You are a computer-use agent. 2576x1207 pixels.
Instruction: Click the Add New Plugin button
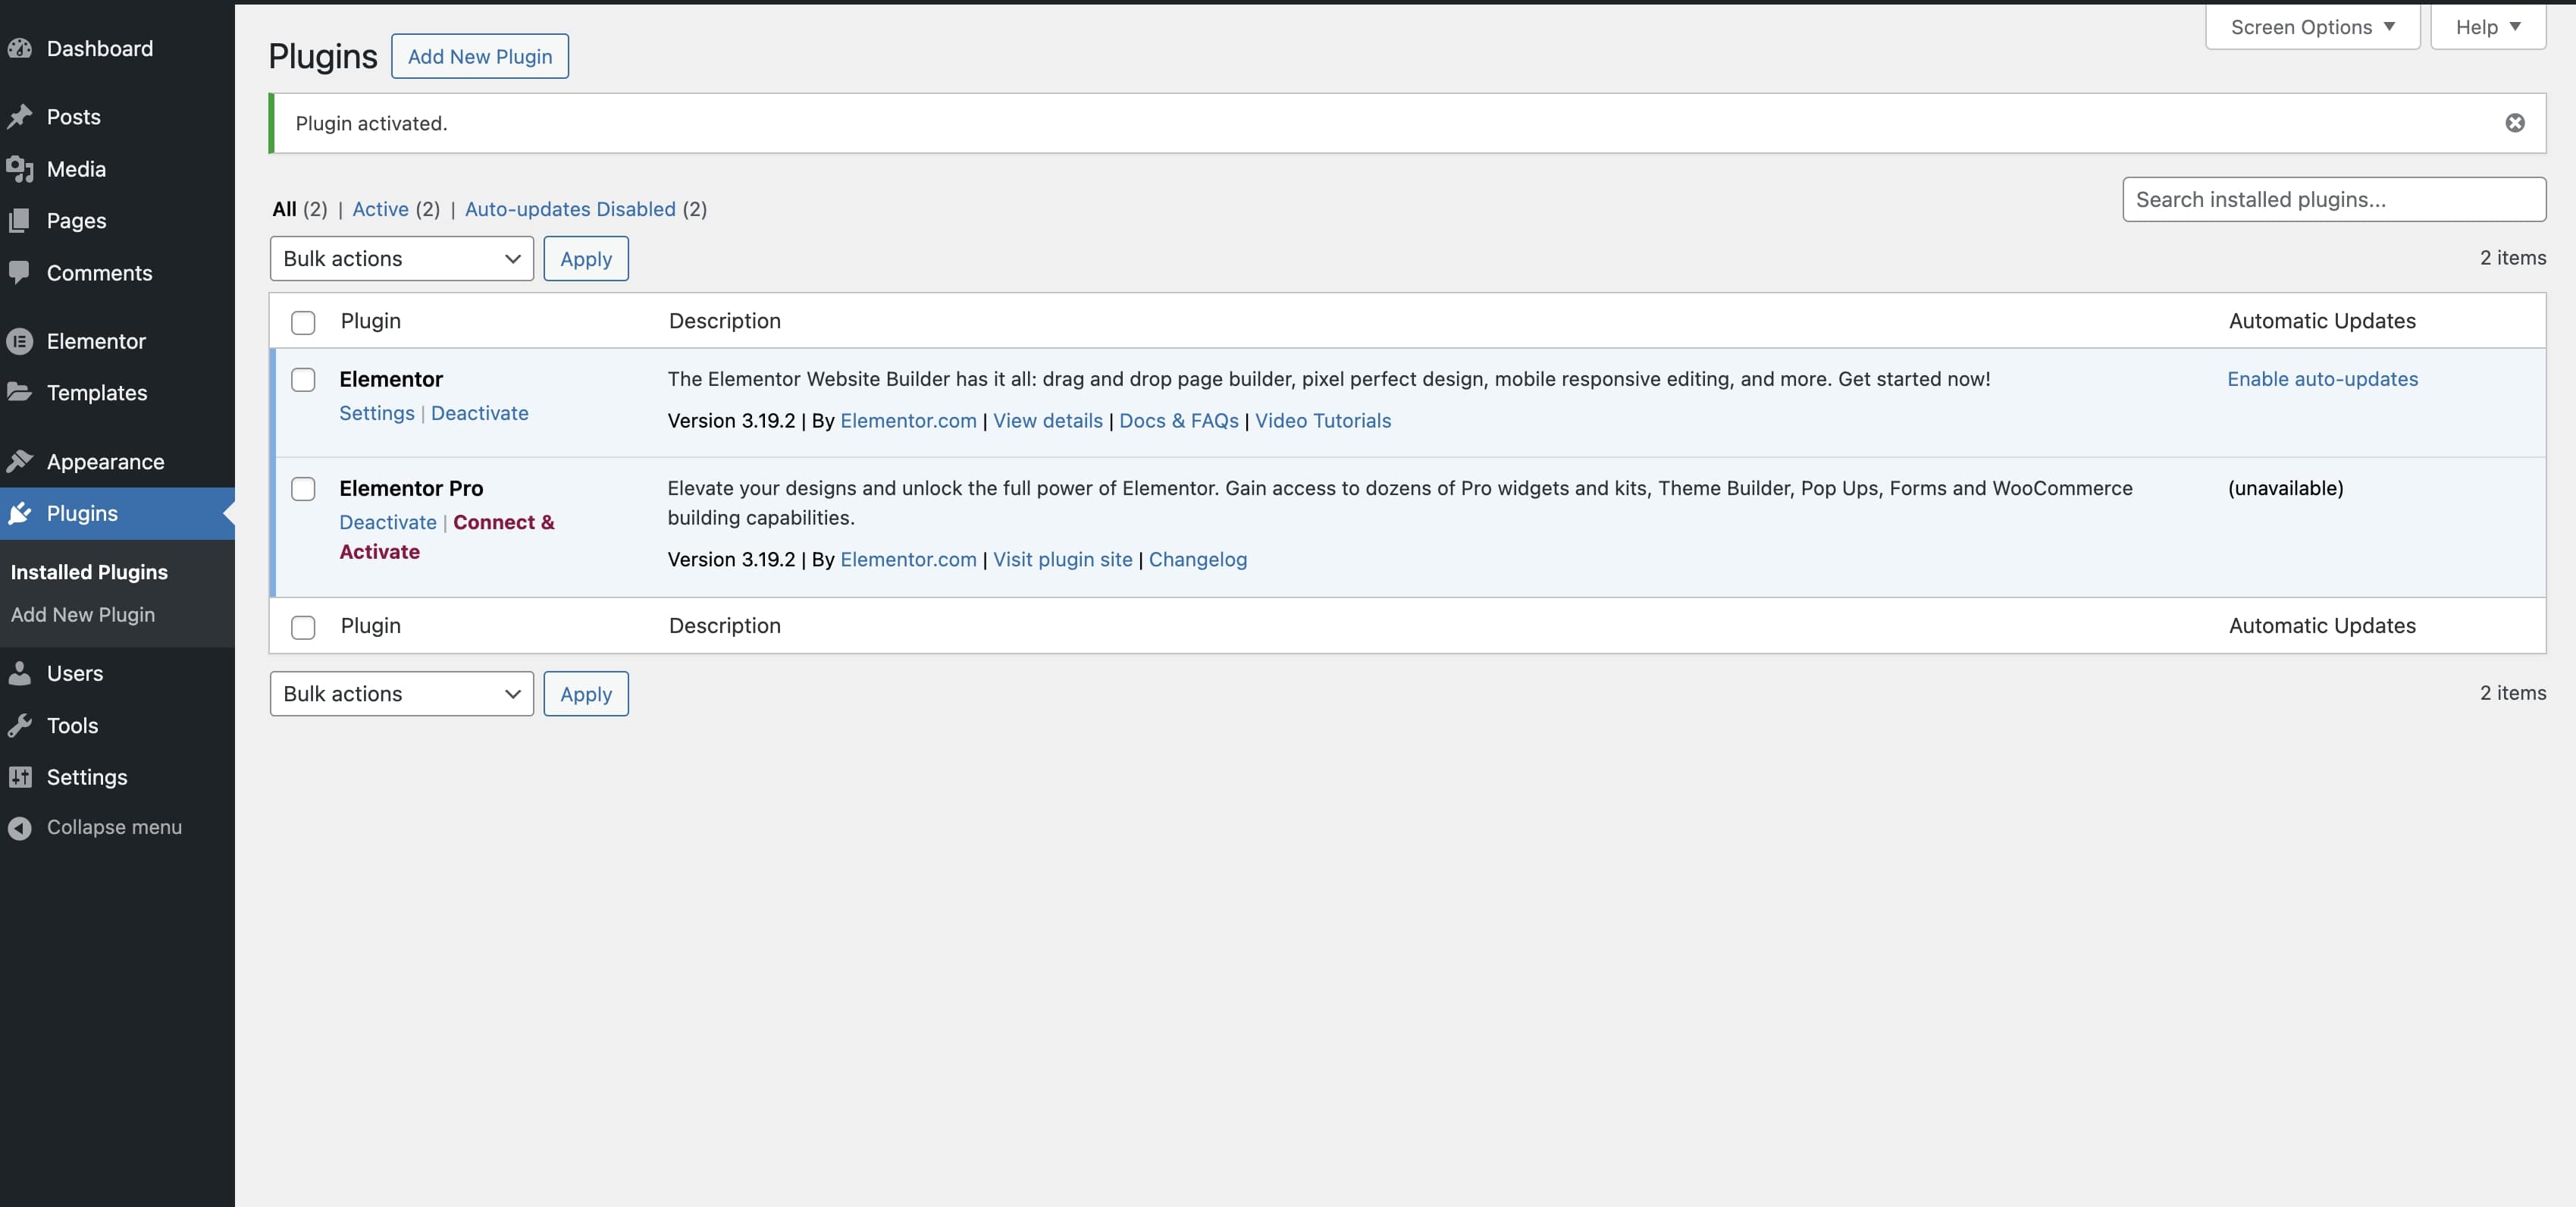(480, 56)
